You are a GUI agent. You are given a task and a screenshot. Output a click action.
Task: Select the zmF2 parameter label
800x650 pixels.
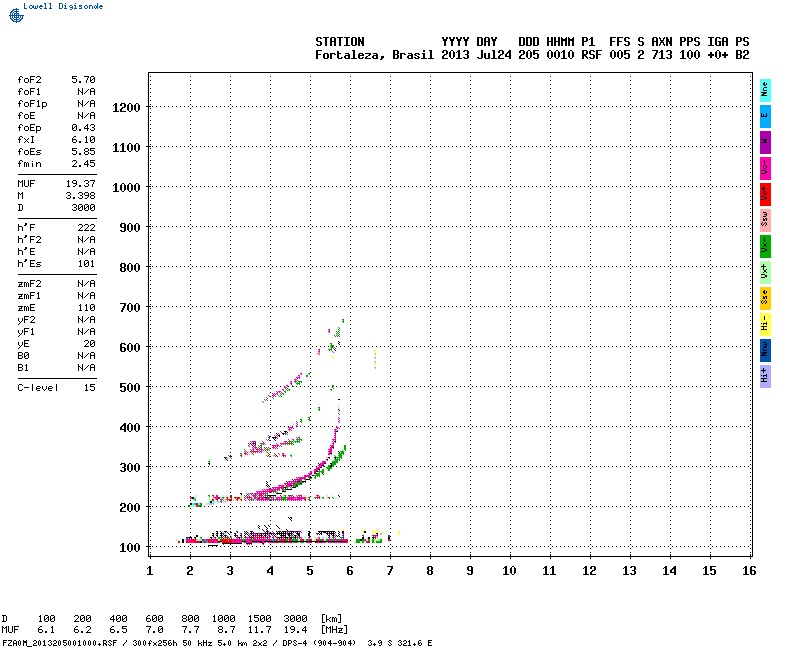coord(29,284)
